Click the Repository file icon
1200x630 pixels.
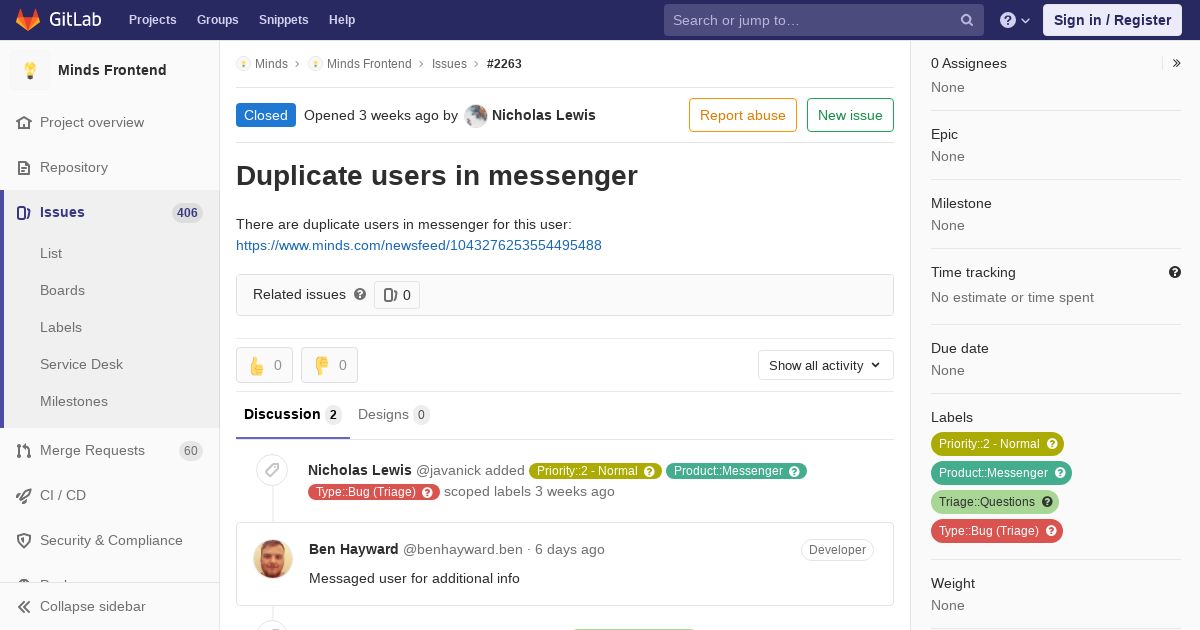coord(24,168)
